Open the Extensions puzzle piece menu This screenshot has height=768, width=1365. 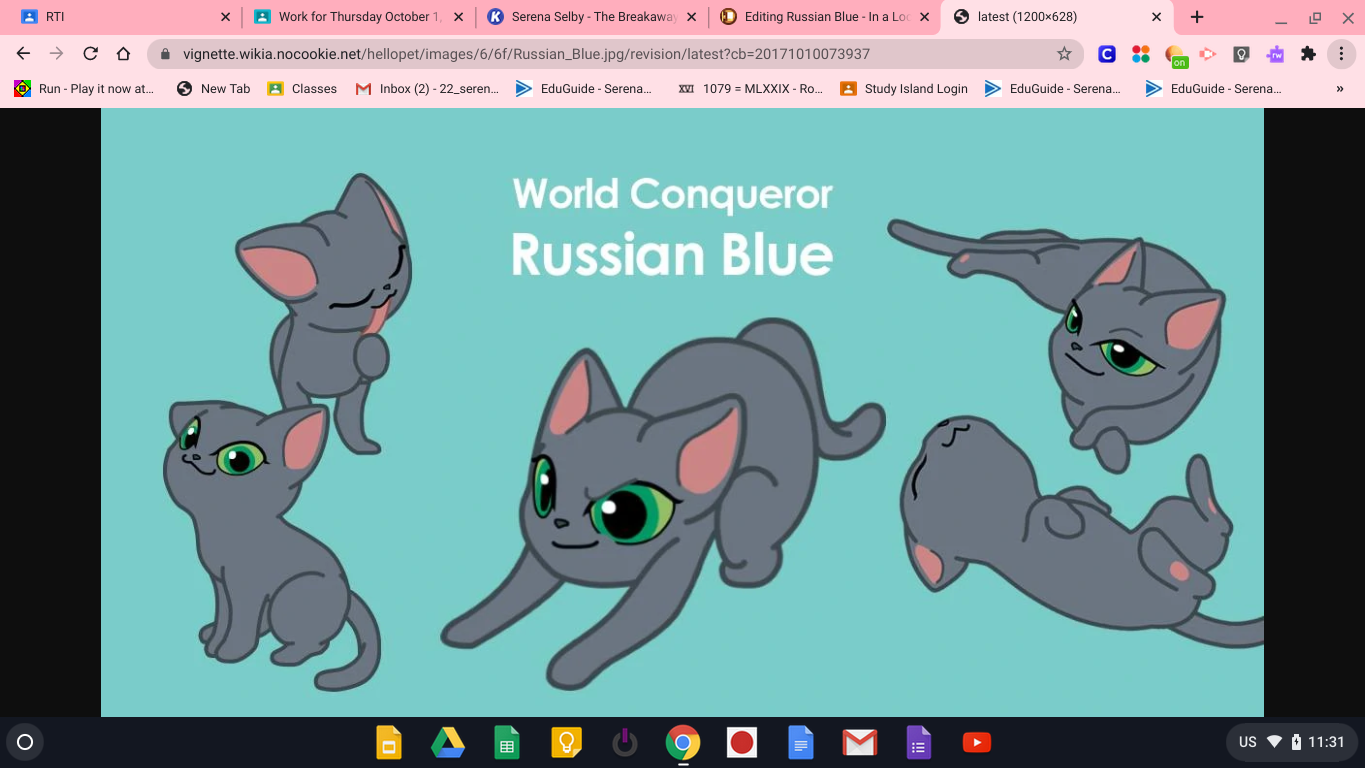coord(1308,54)
